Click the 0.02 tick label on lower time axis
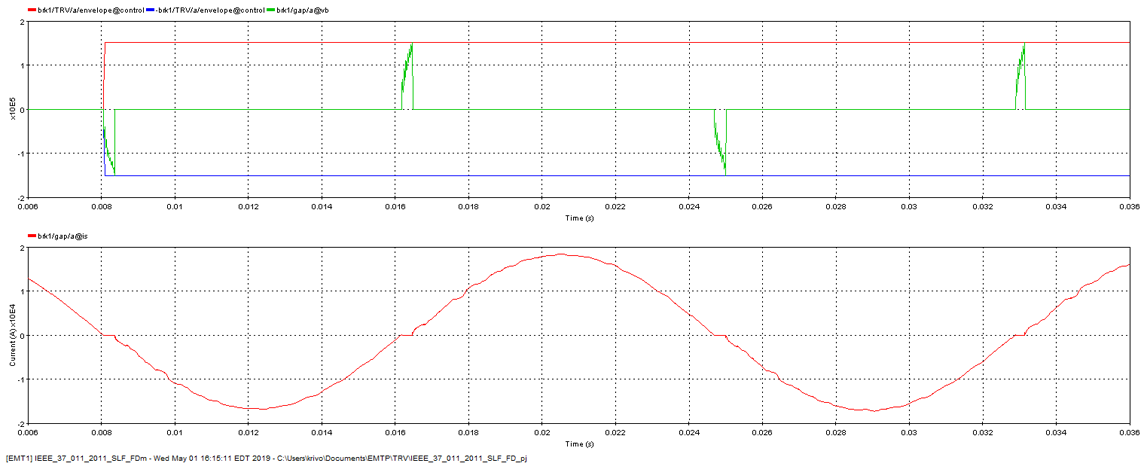1147x466 pixels. point(542,432)
